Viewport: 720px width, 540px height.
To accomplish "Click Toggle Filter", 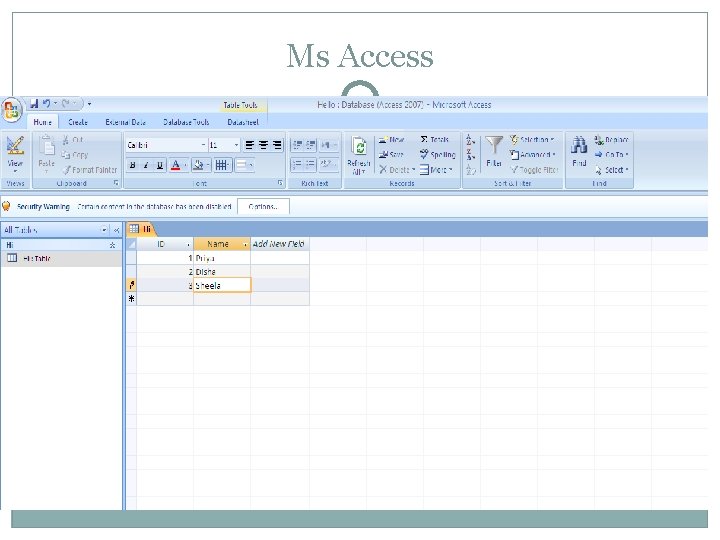I will [534, 170].
